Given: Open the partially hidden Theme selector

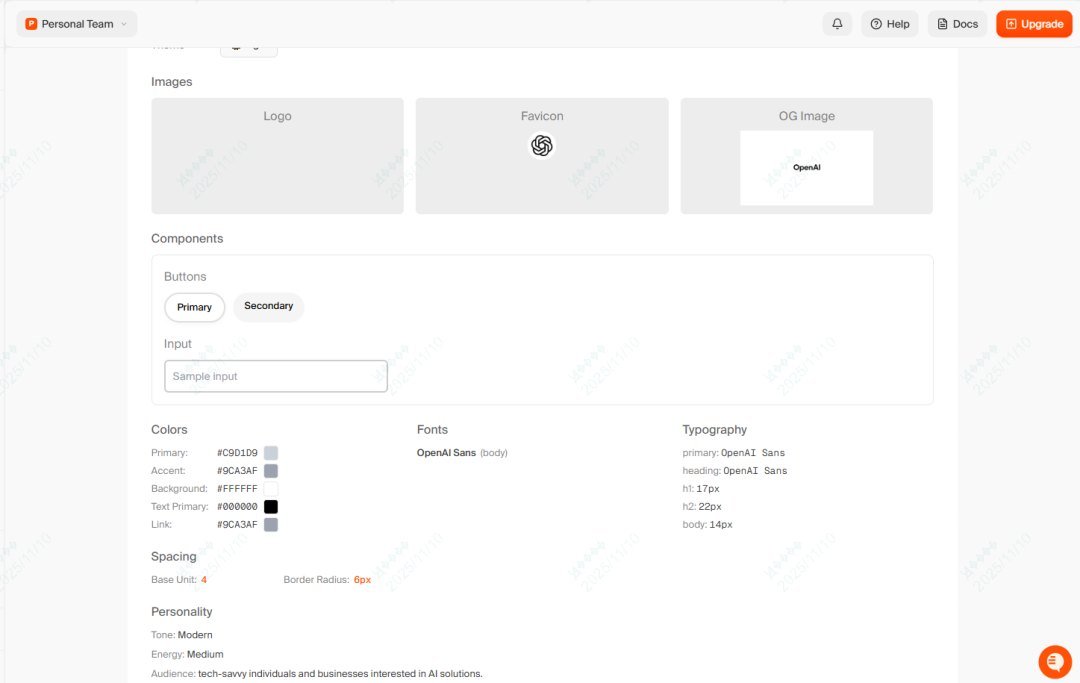Looking at the screenshot, I should (x=249, y=50).
